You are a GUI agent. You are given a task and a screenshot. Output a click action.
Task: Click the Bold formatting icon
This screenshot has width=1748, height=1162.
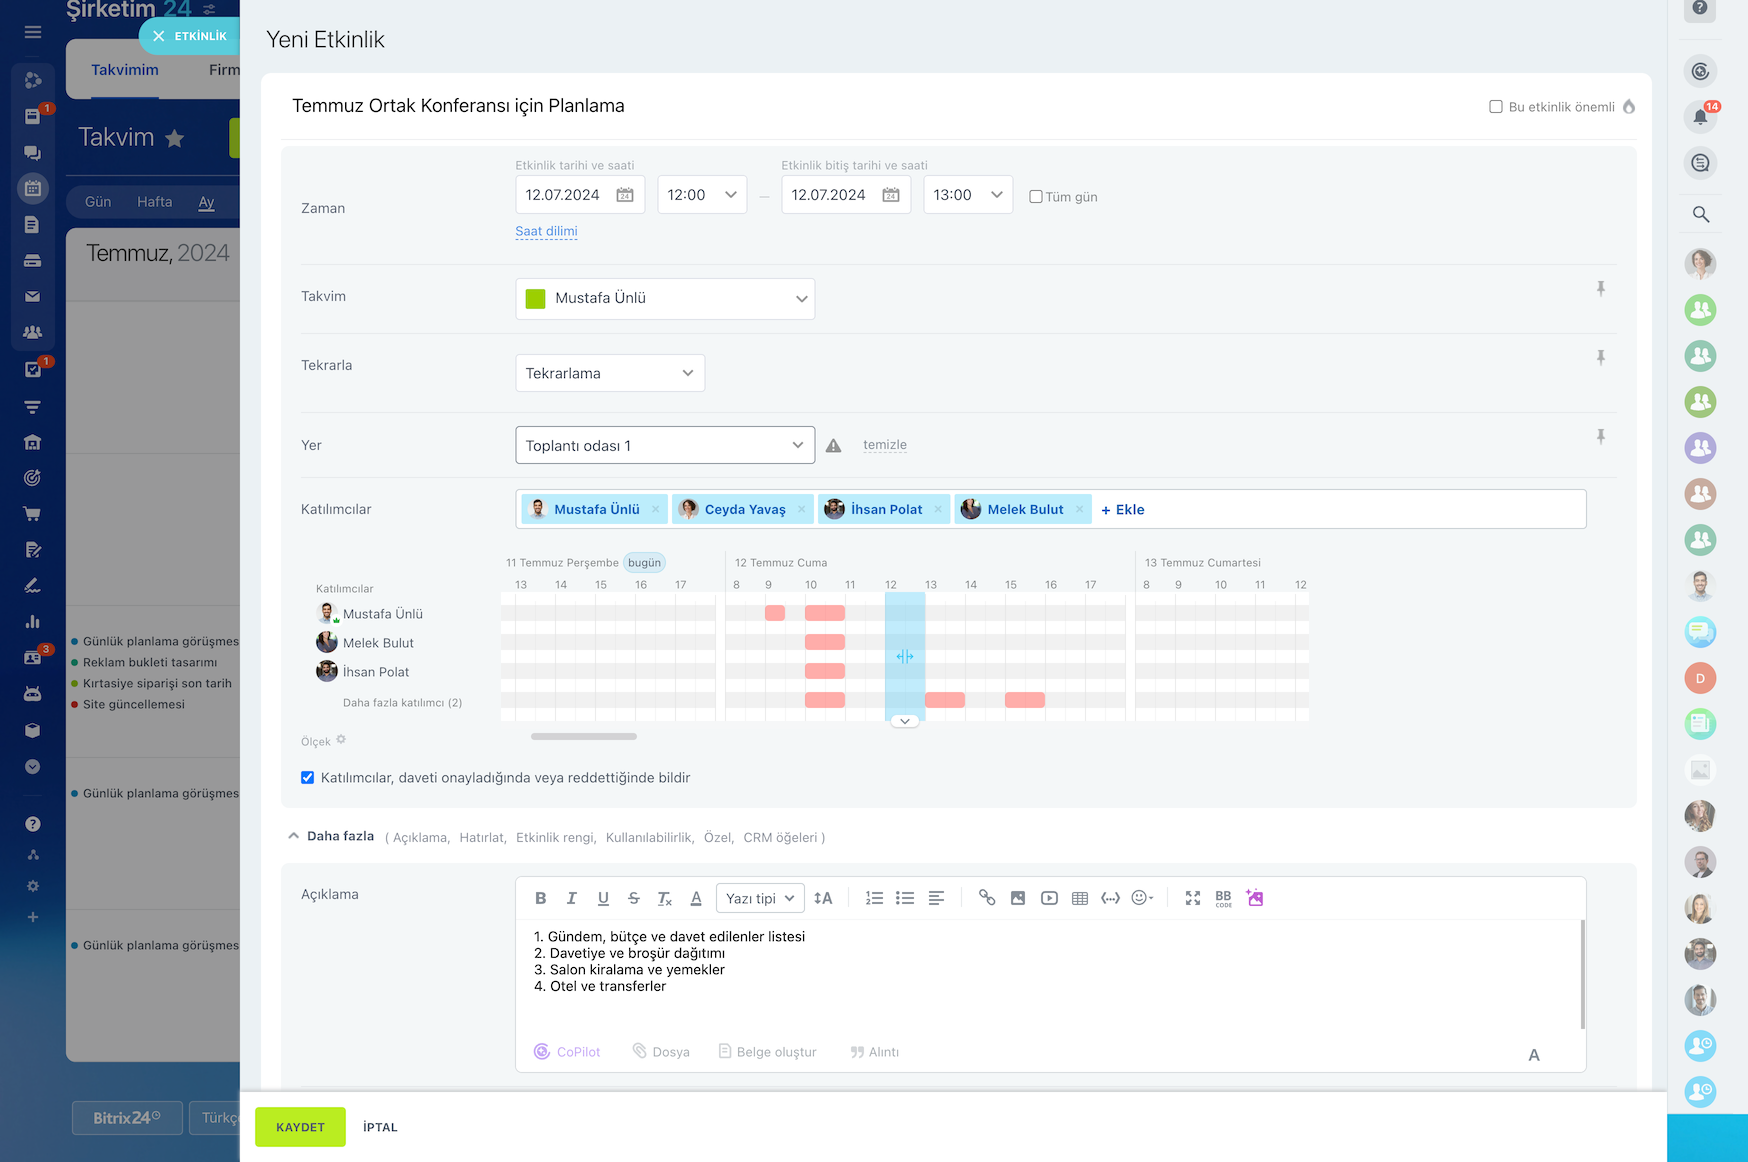click(540, 898)
